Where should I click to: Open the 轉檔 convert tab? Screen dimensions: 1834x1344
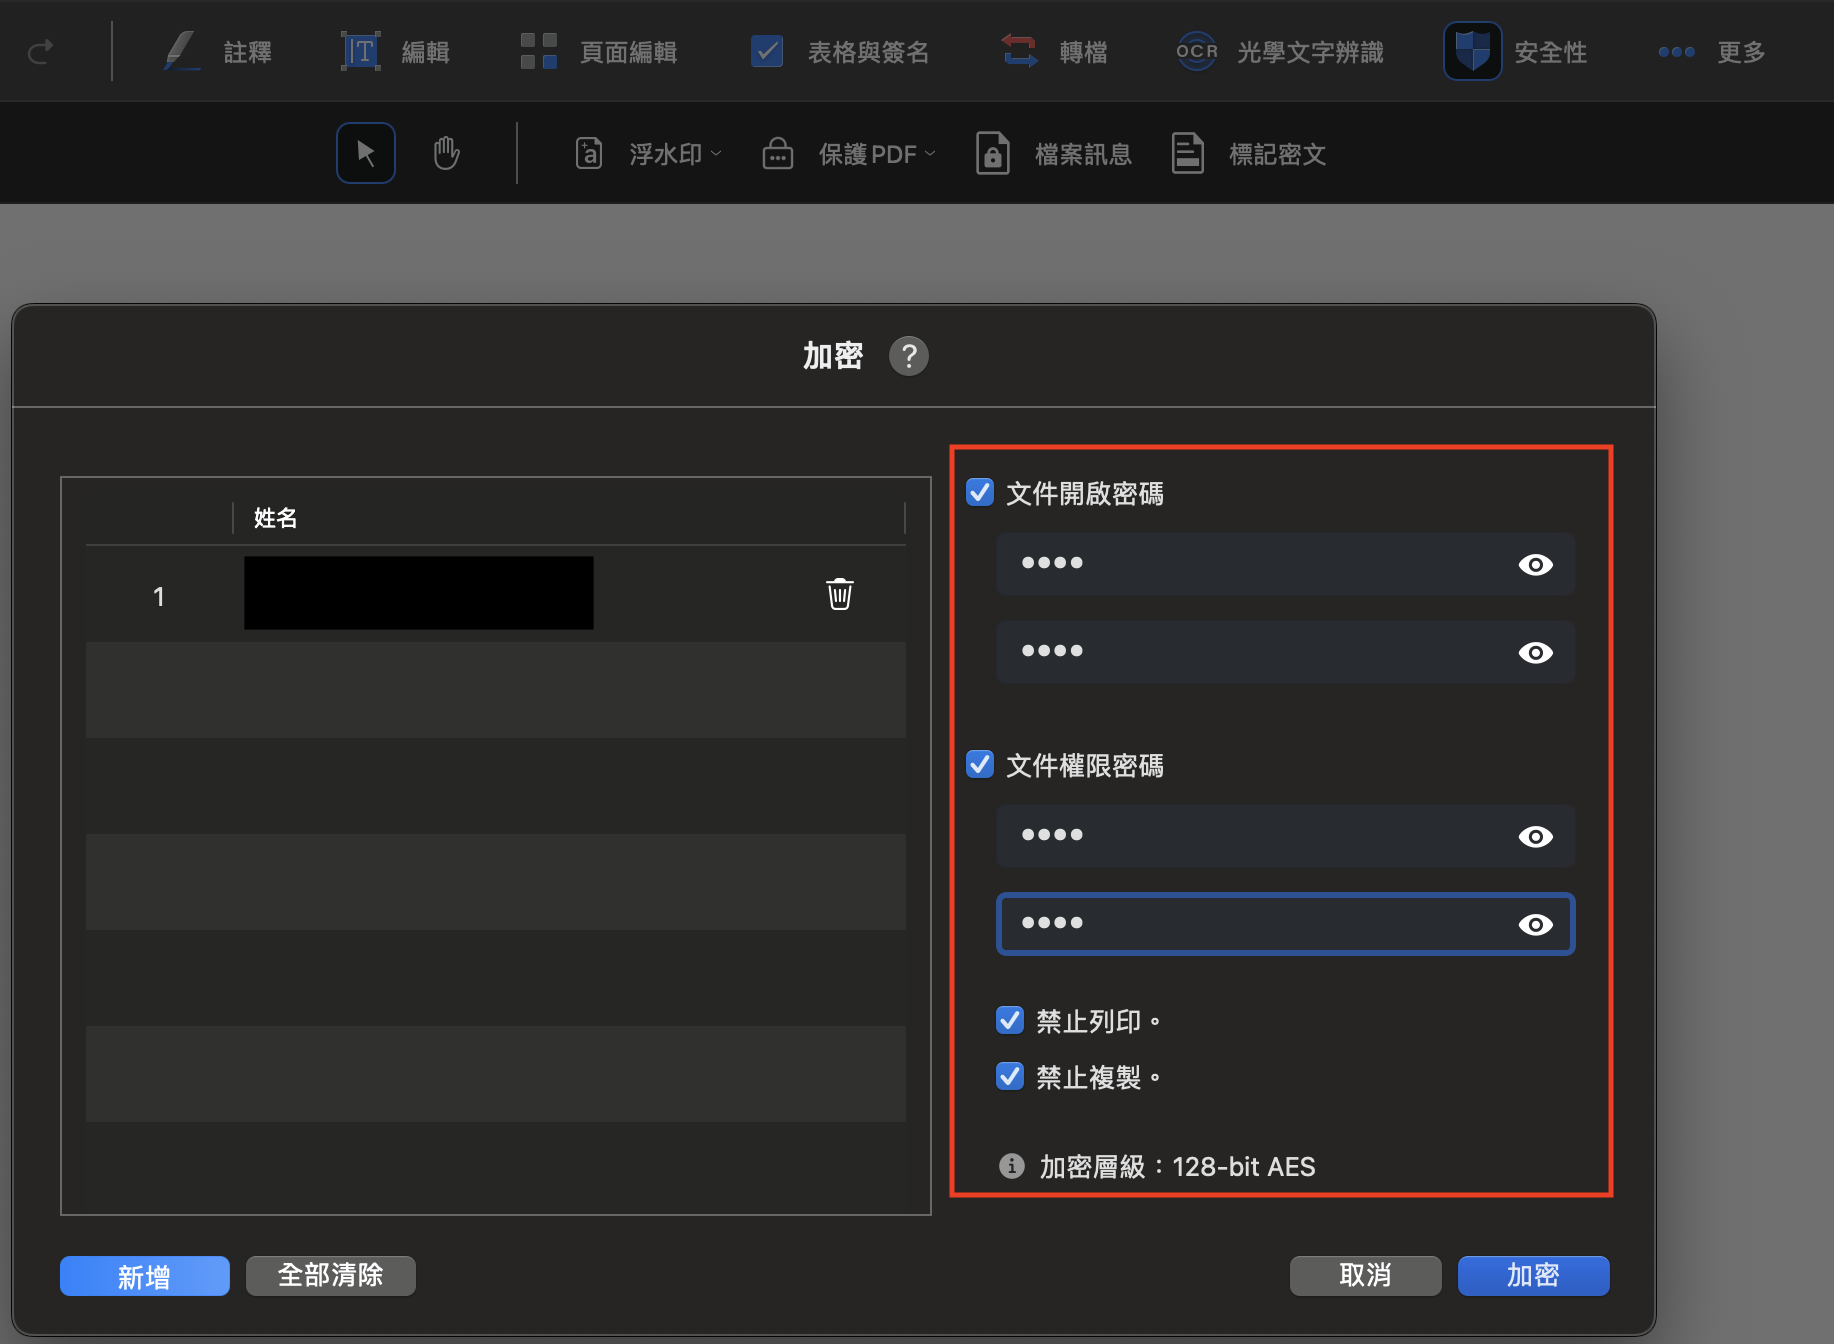coord(1054,51)
